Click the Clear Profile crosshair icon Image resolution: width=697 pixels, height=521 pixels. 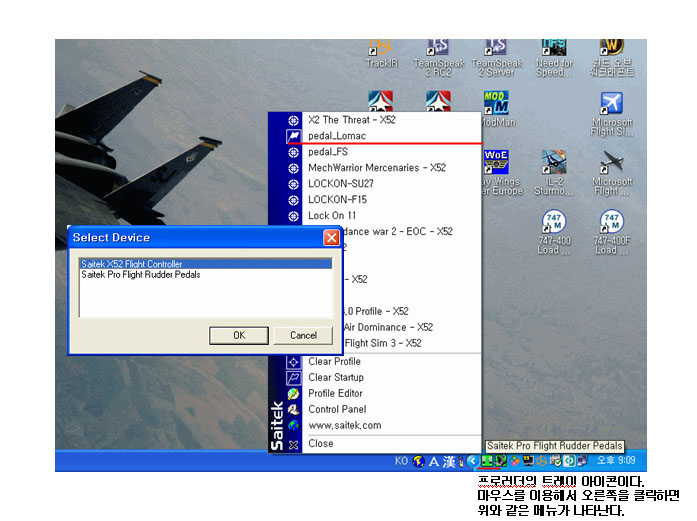click(x=293, y=362)
